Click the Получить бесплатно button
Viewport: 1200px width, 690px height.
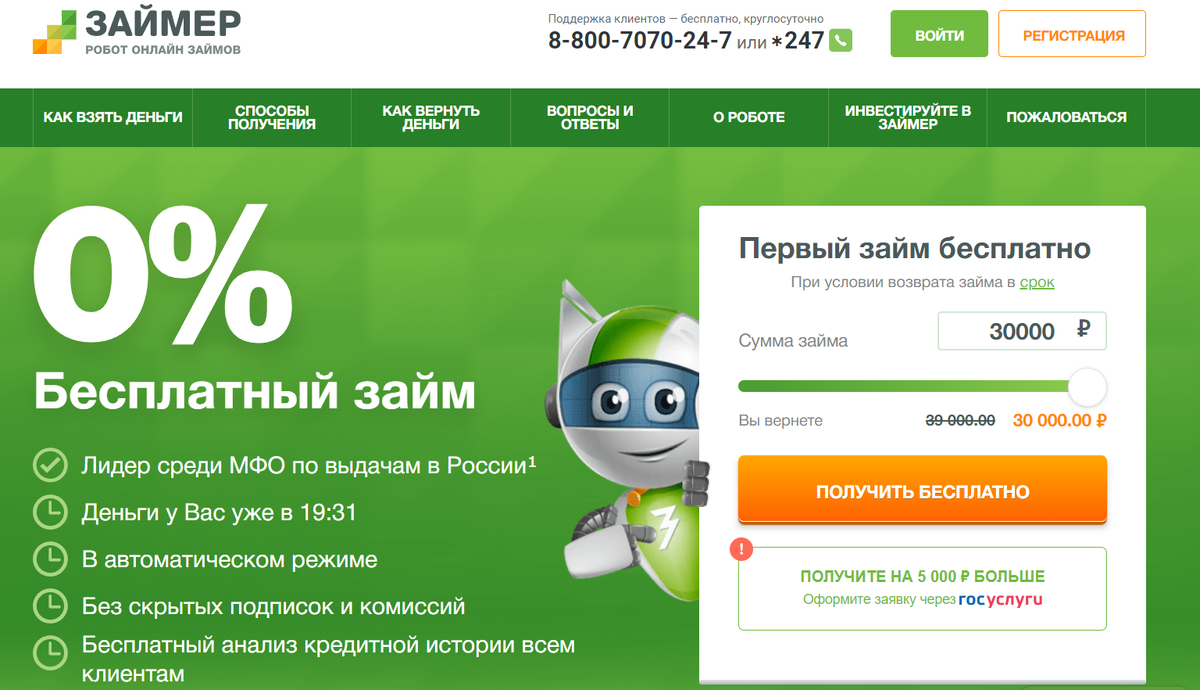[922, 491]
